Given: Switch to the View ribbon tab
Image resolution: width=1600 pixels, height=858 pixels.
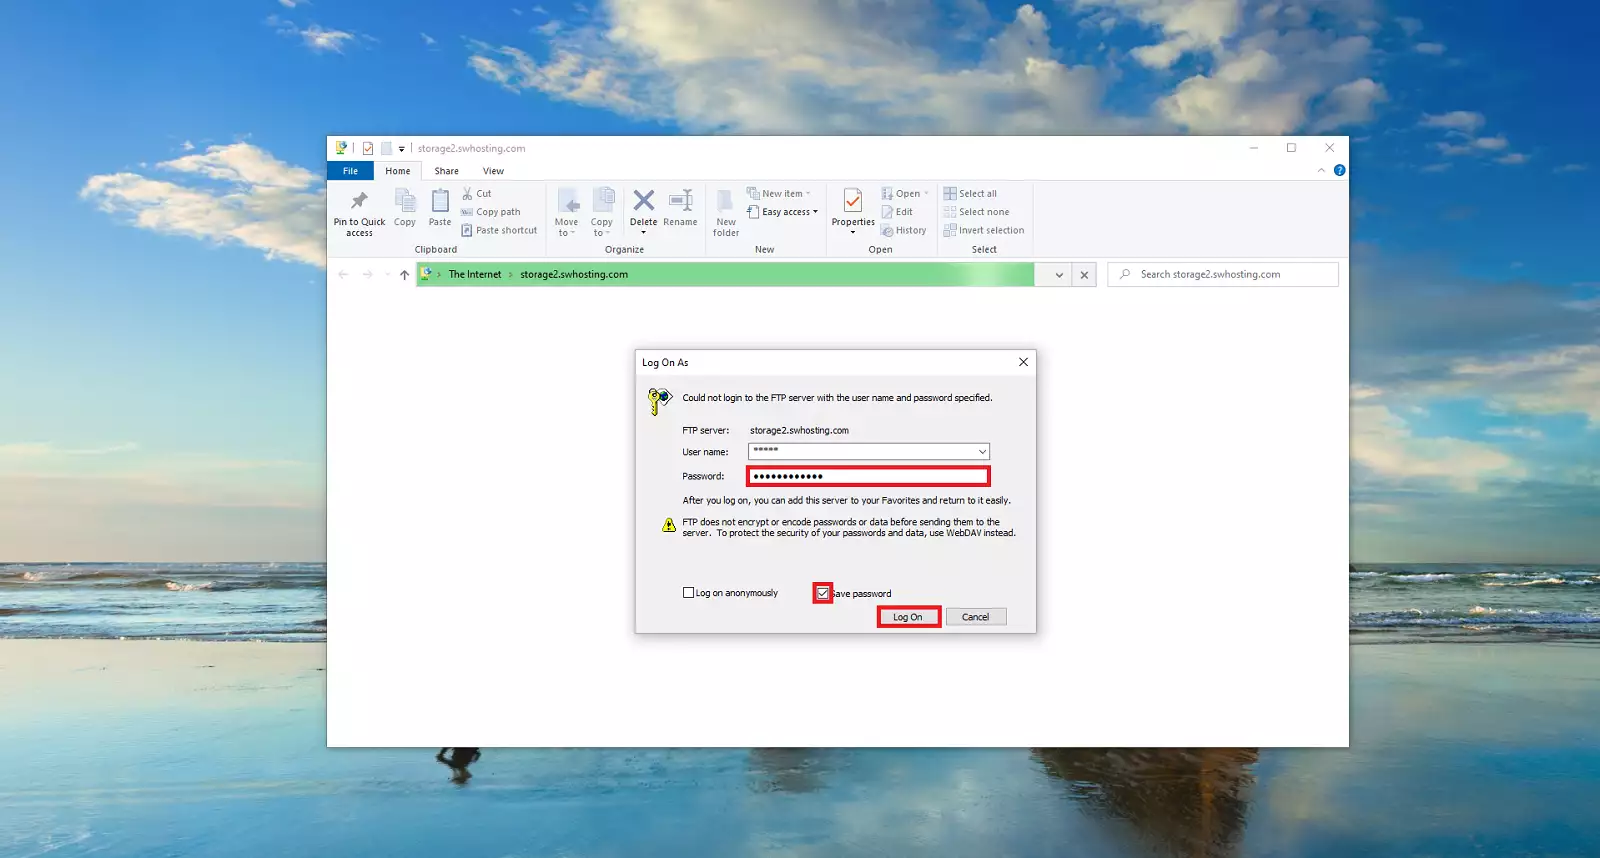Looking at the screenshot, I should coord(493,171).
